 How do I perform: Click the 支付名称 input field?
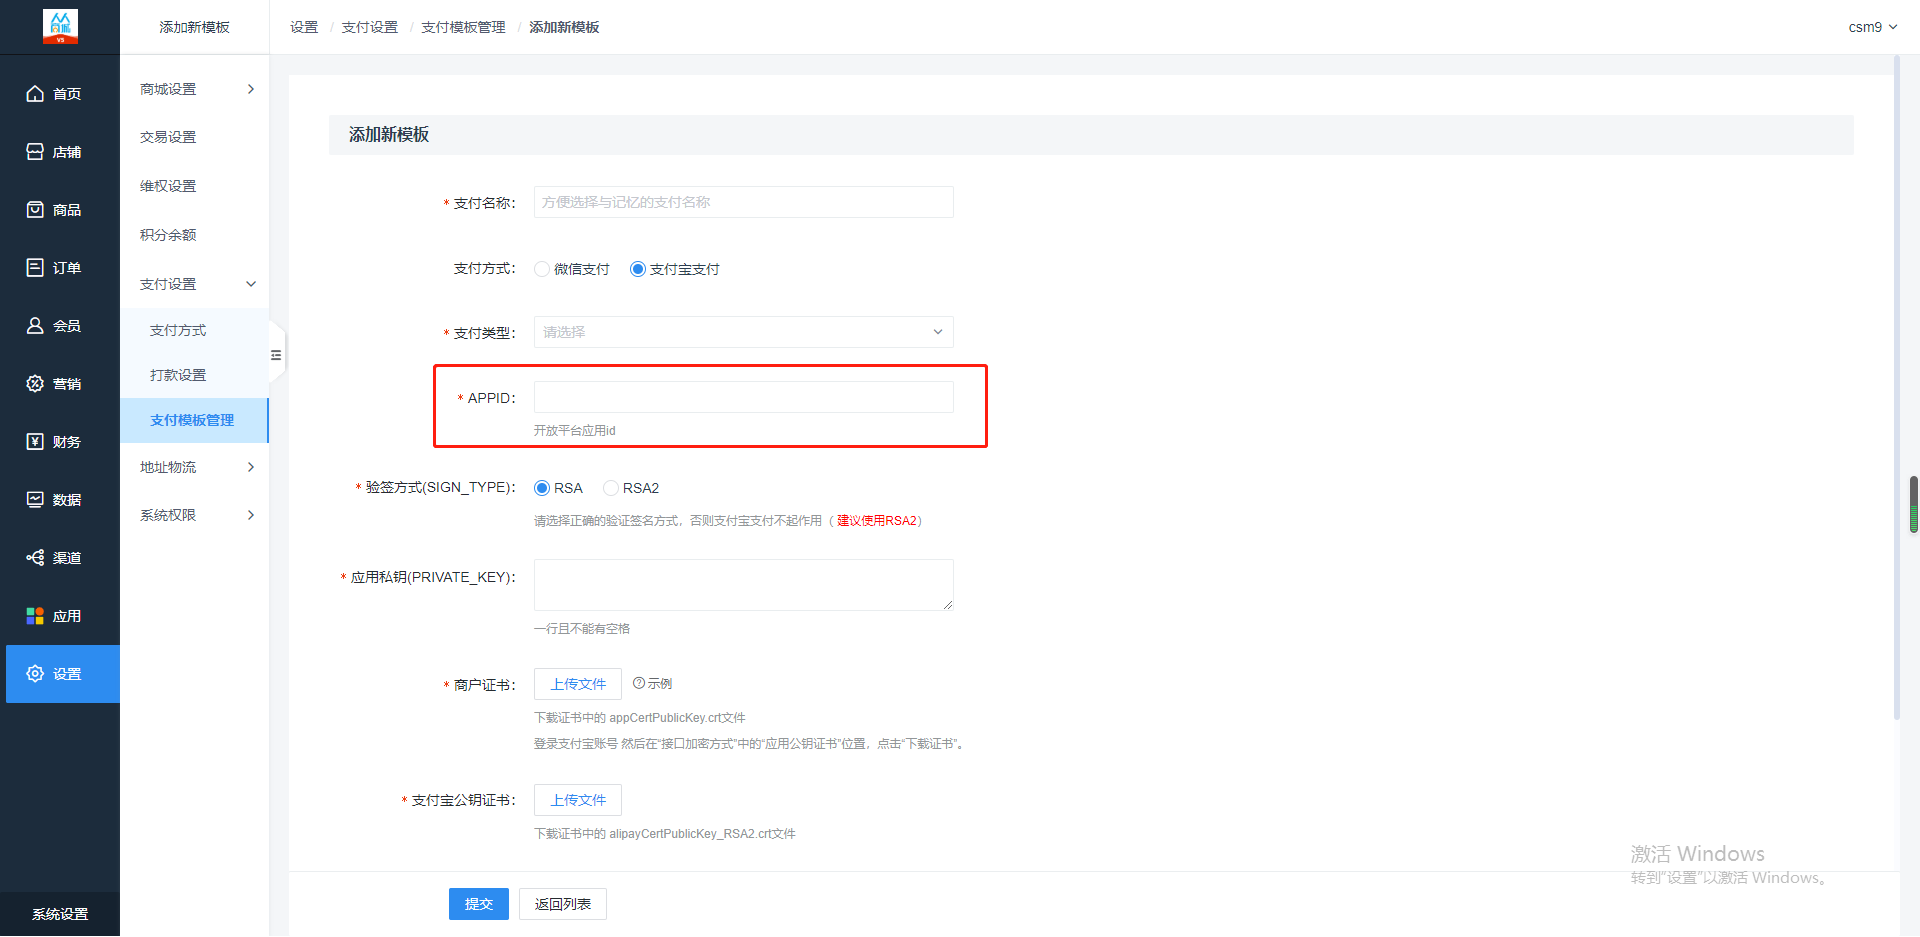pos(743,202)
